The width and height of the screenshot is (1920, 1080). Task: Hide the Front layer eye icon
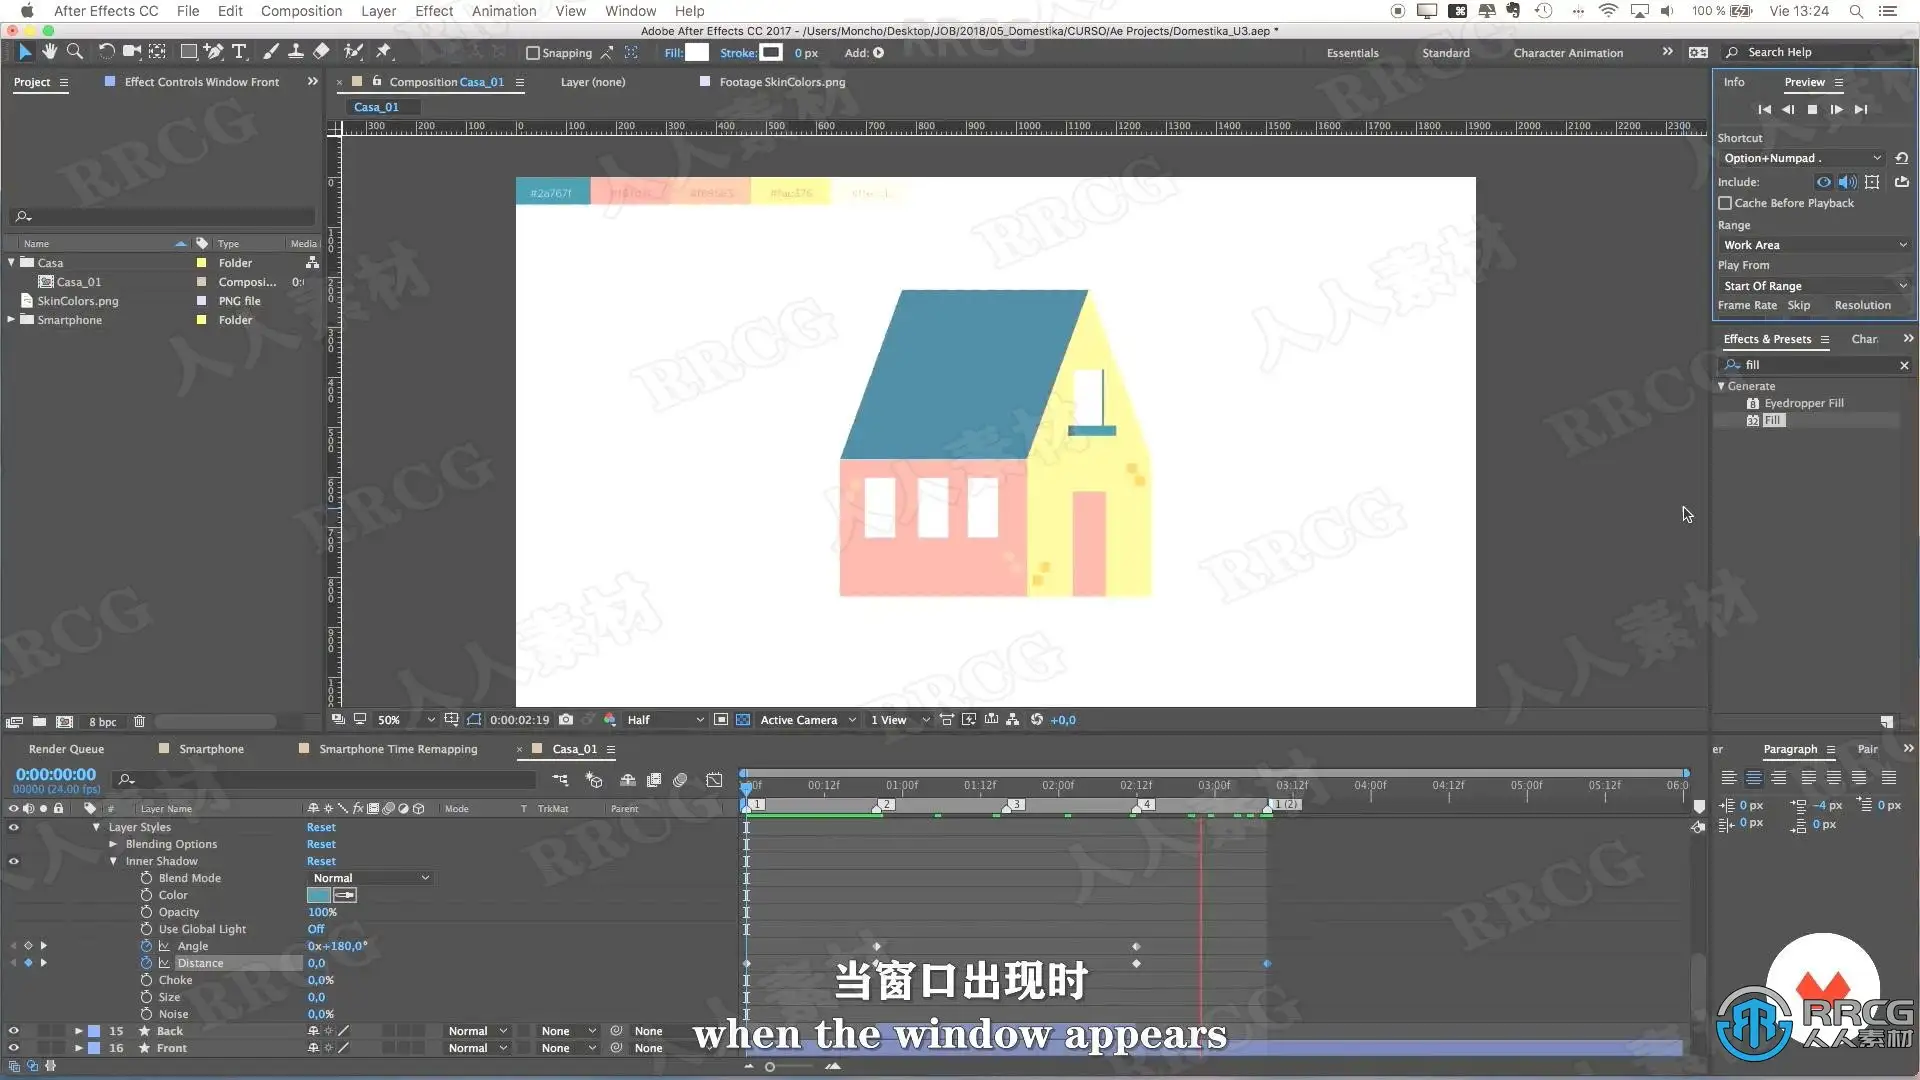13,1048
